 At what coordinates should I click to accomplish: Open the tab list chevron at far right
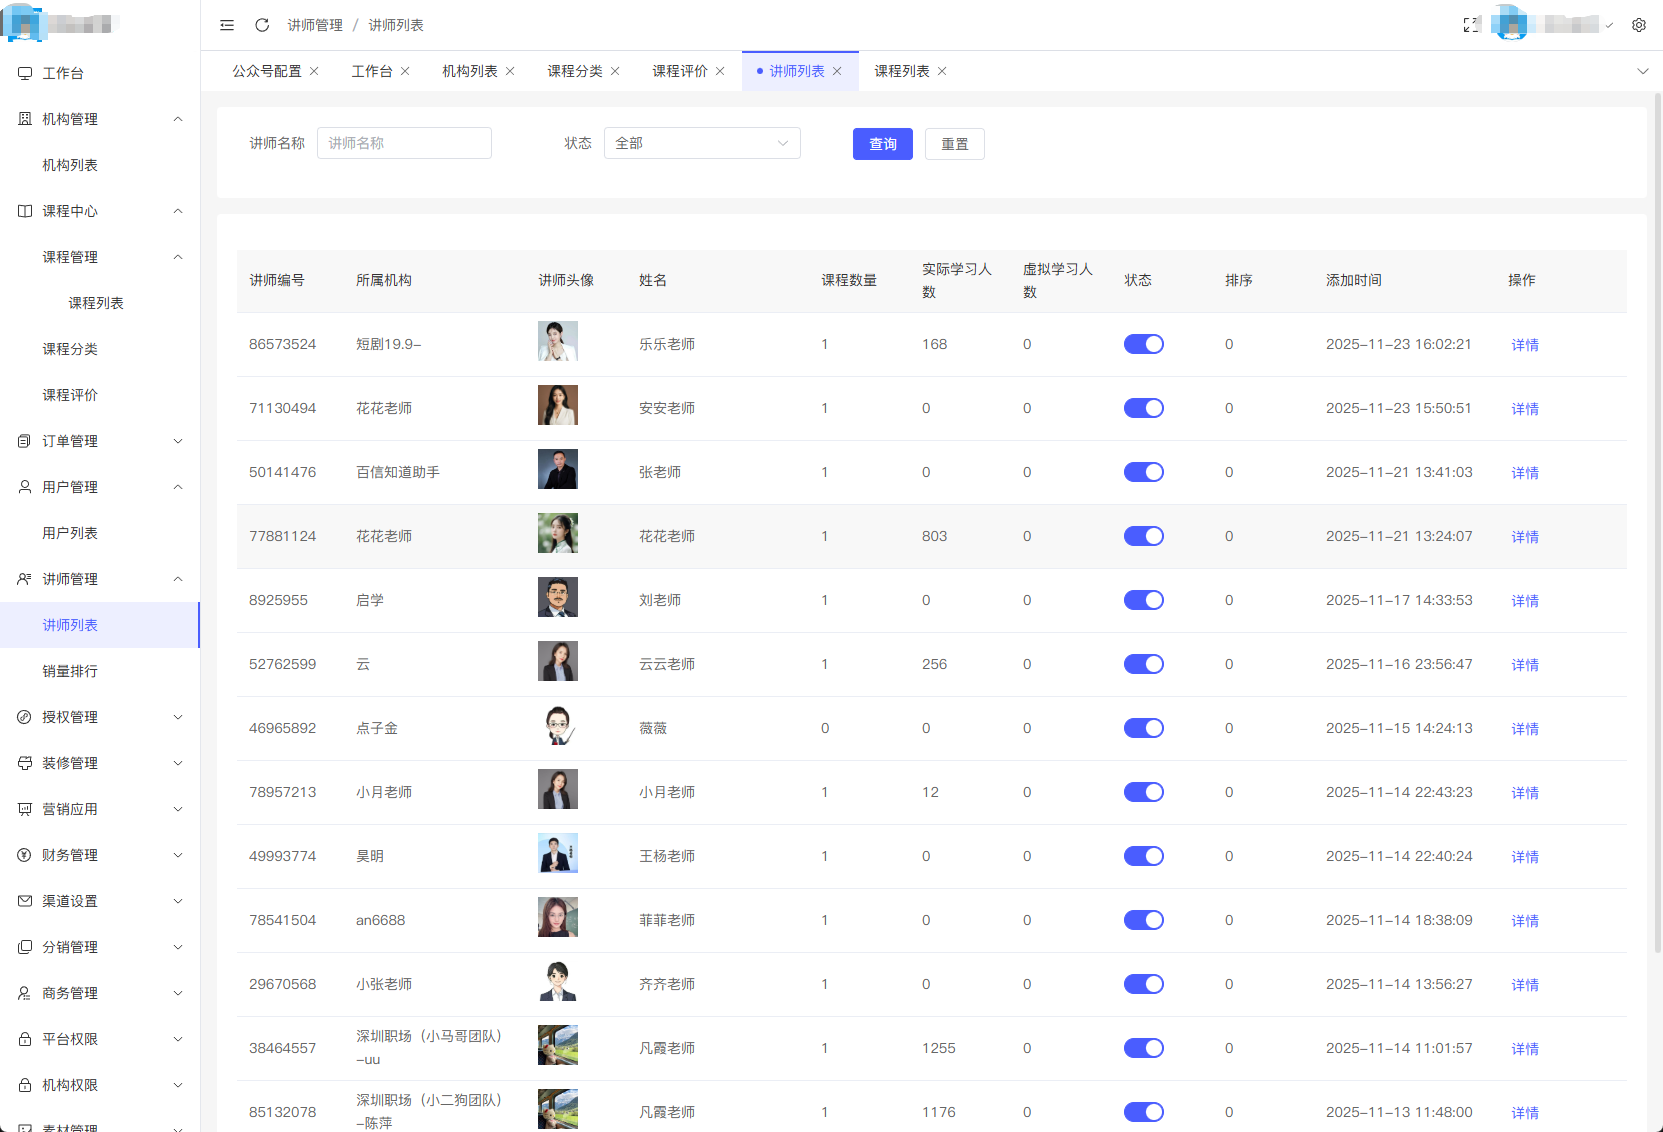[x=1642, y=71]
